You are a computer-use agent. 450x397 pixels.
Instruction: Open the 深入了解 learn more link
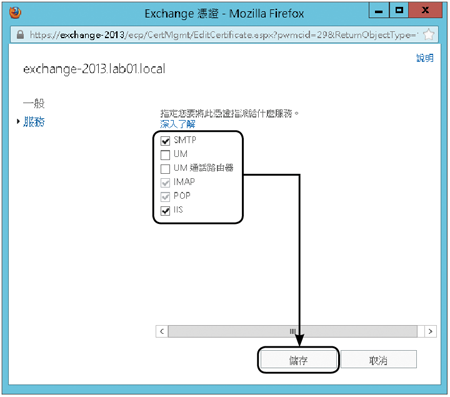pyautogui.click(x=178, y=124)
